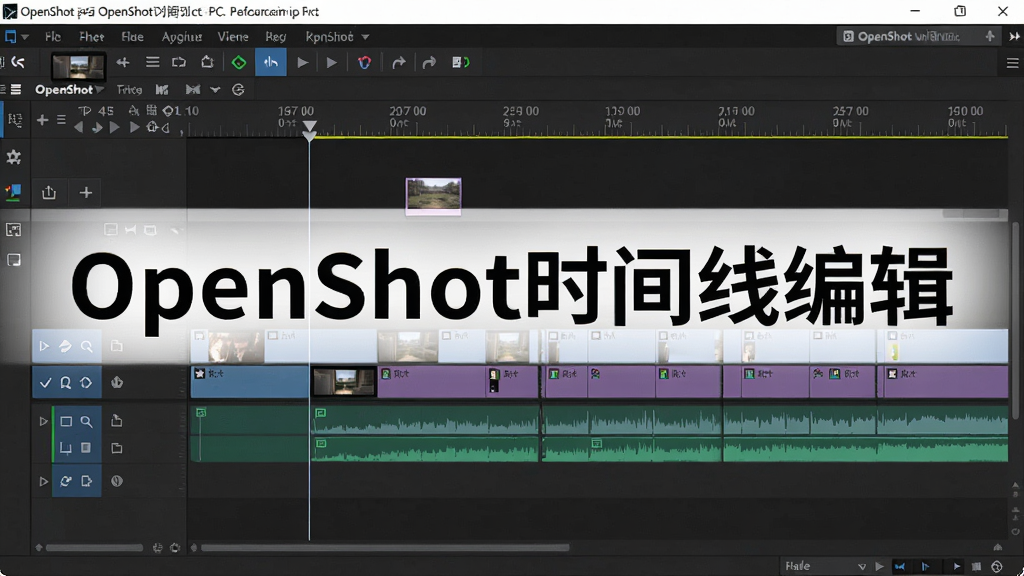This screenshot has height=576, width=1024.
Task: Click the Trice button
Action: point(129,89)
